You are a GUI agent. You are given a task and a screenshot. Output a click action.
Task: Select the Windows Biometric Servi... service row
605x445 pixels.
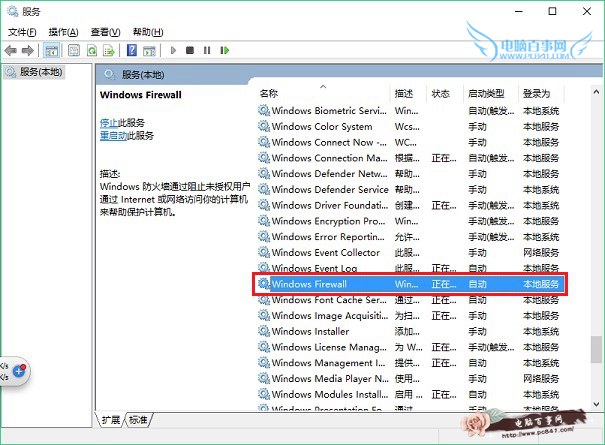[410, 111]
